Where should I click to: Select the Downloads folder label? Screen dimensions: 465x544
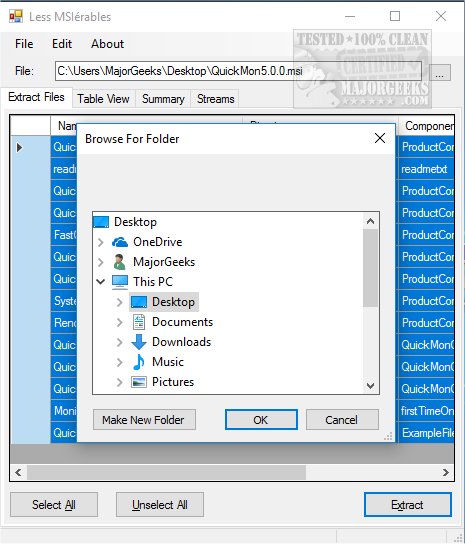click(x=181, y=342)
